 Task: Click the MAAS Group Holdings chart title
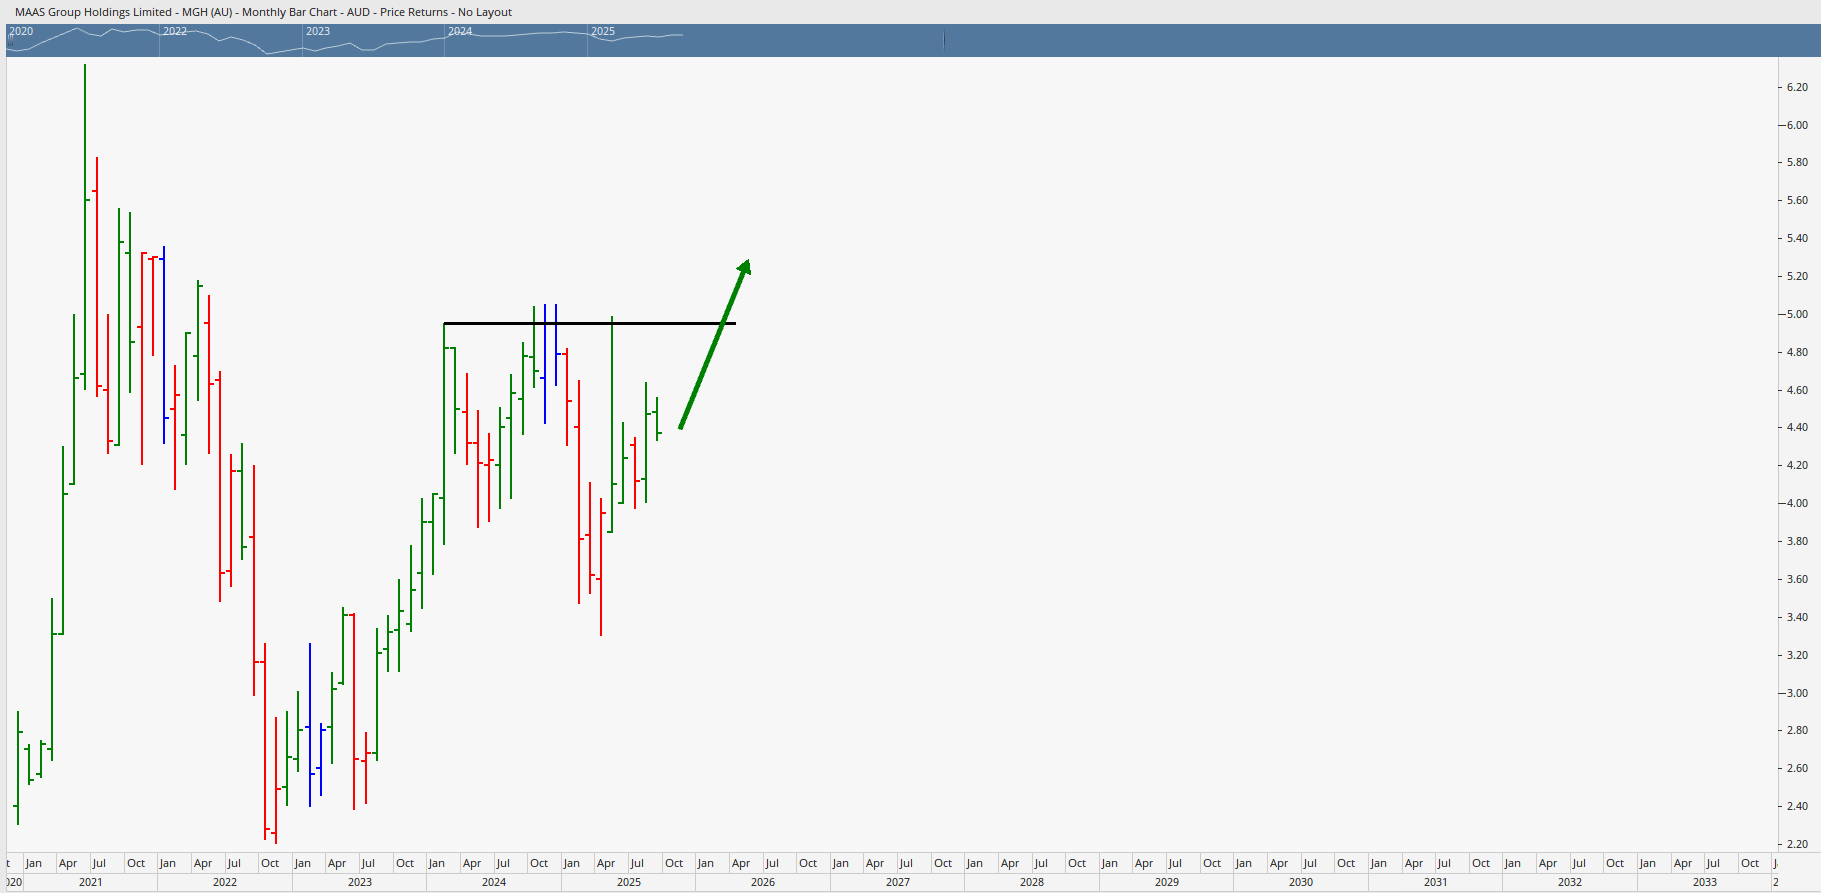263,12
